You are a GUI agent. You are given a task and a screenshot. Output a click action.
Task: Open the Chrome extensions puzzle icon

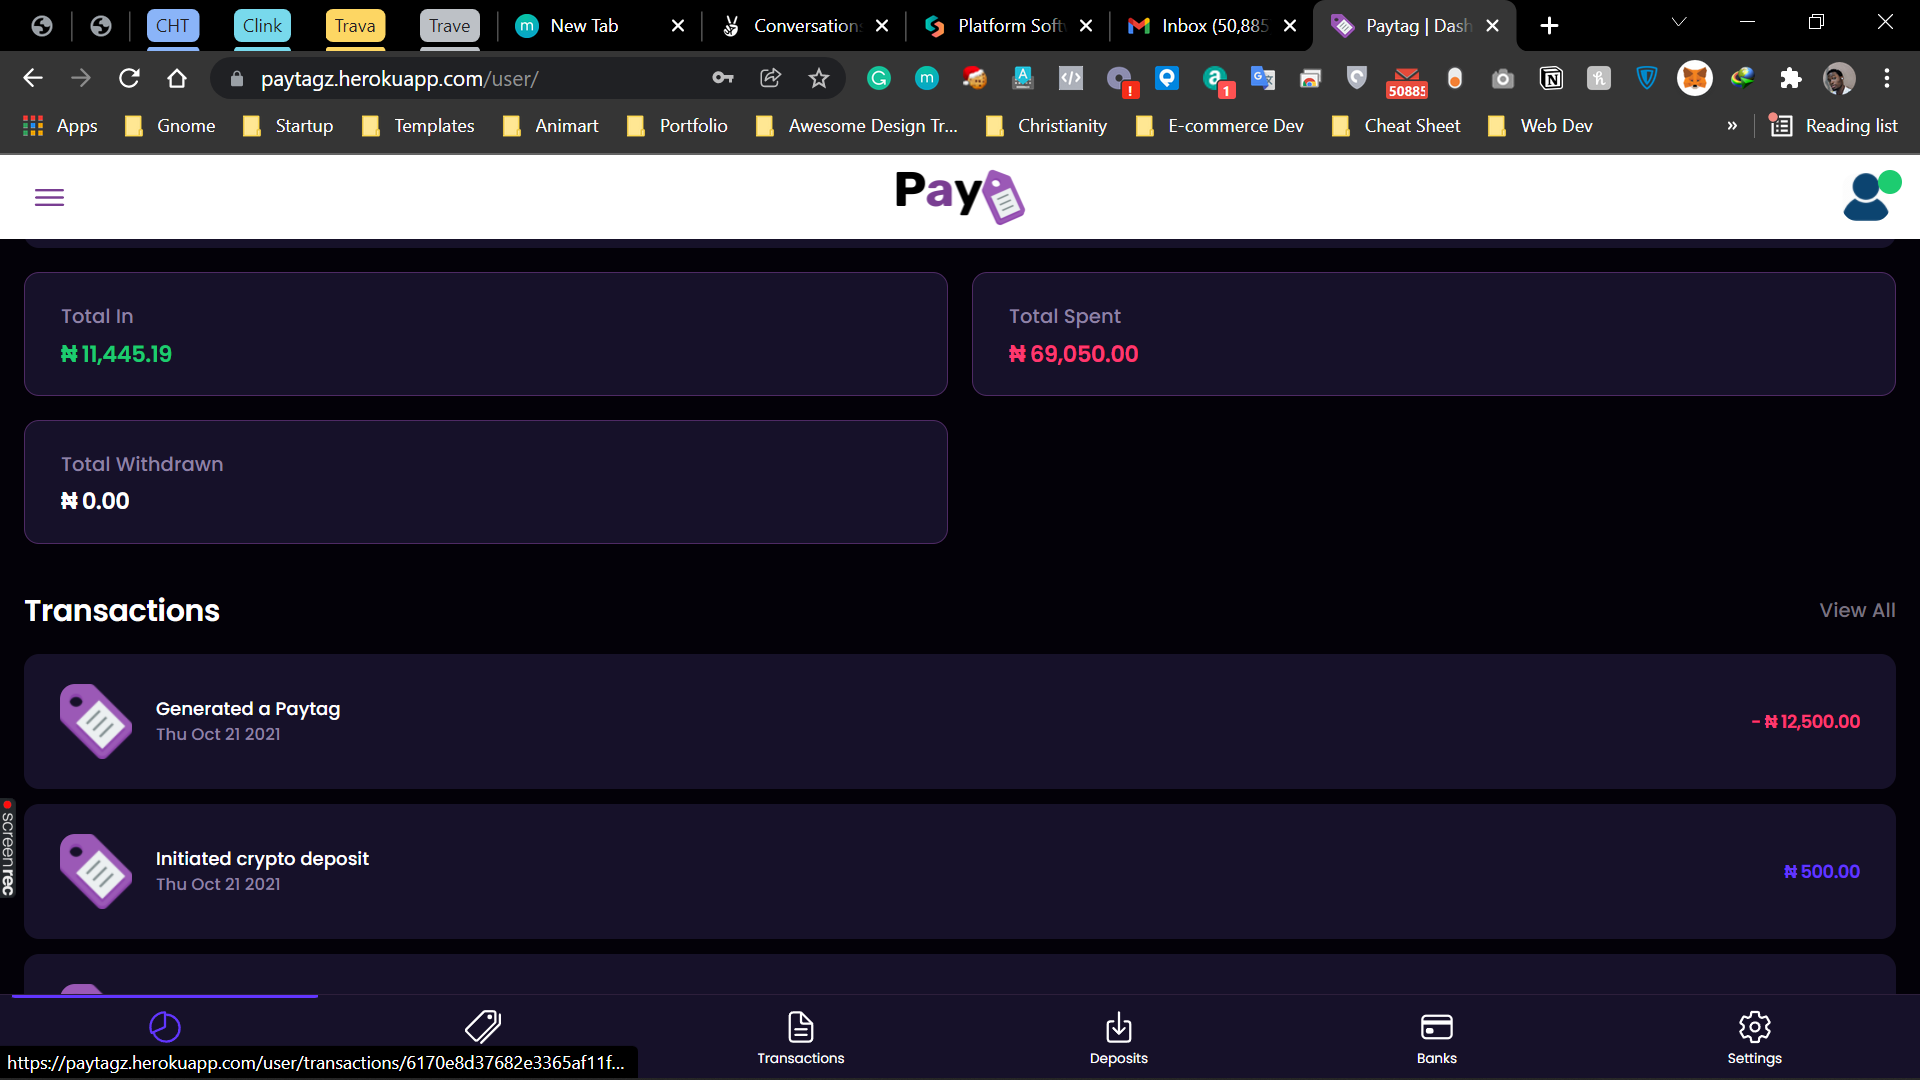pyautogui.click(x=1791, y=78)
